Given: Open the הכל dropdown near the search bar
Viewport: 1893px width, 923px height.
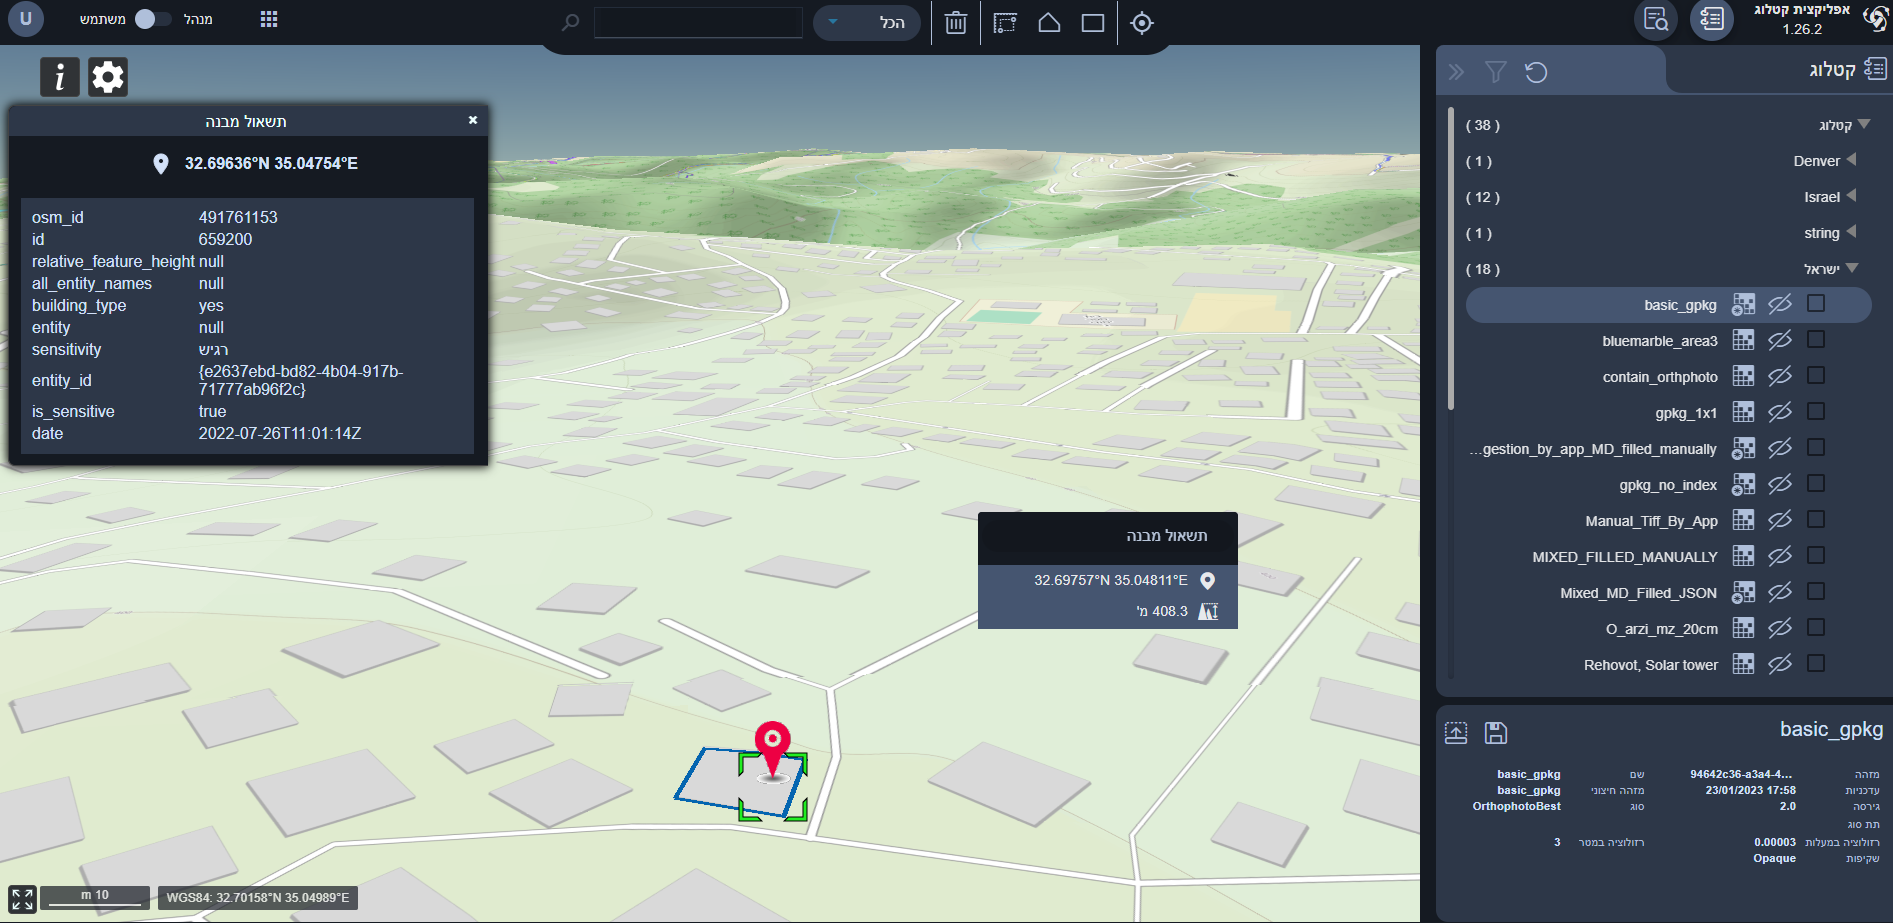Looking at the screenshot, I should (x=866, y=22).
